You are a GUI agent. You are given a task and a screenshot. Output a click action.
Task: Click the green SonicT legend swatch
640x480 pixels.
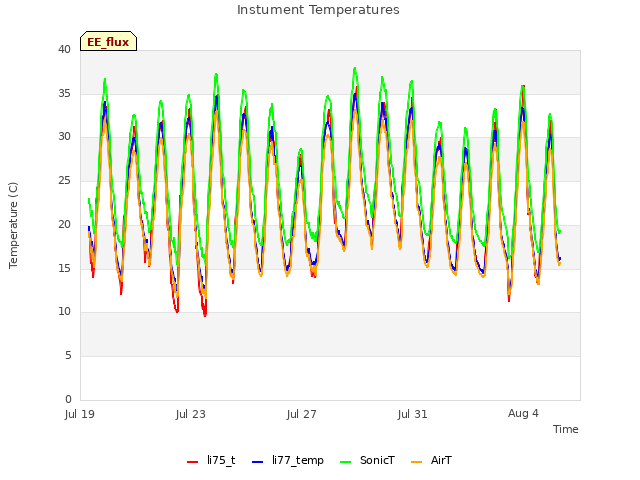(345, 462)
